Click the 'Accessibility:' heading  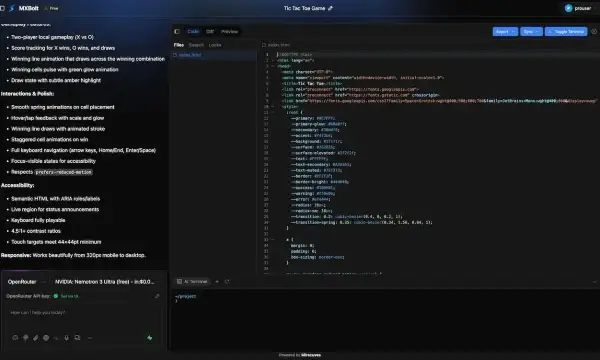(18, 185)
